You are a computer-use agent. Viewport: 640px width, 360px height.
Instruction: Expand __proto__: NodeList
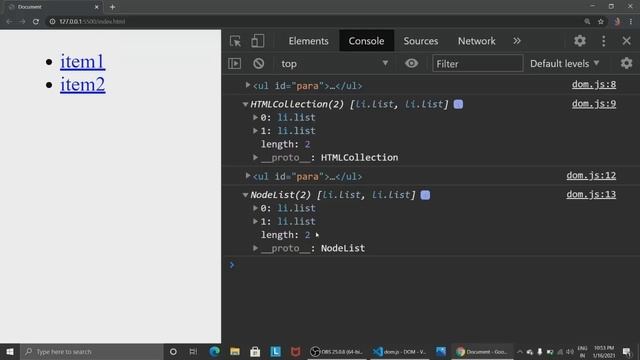point(256,248)
